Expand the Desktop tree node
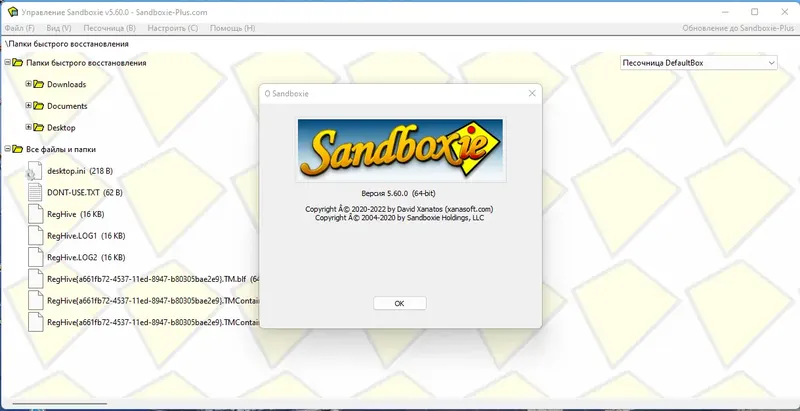800x411 pixels. coord(29,127)
